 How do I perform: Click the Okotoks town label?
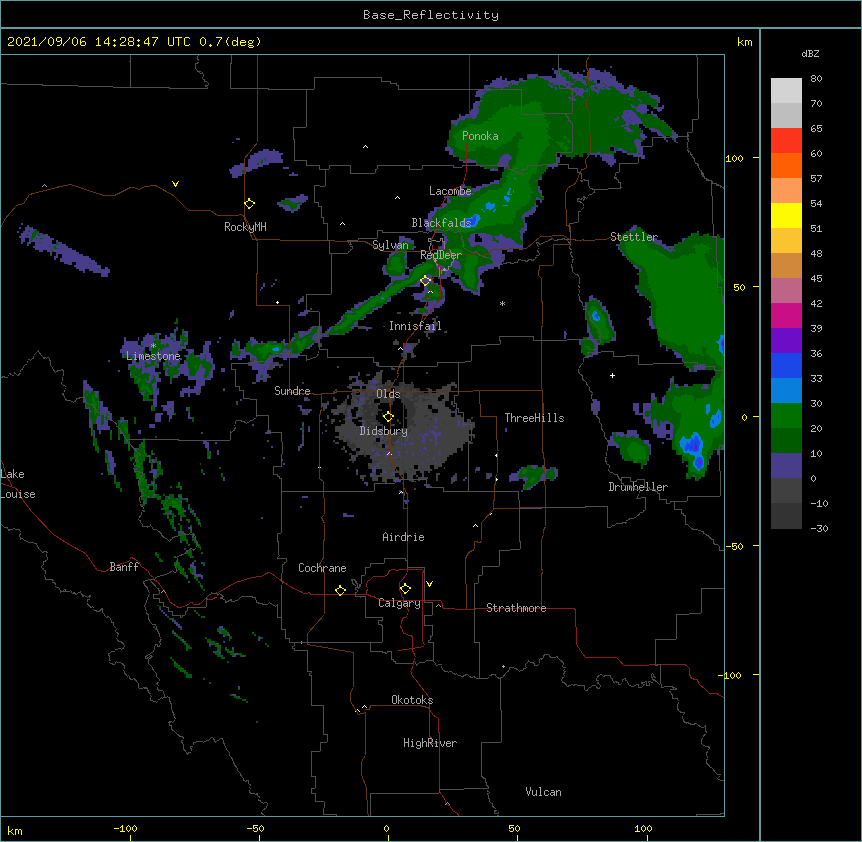click(x=412, y=700)
